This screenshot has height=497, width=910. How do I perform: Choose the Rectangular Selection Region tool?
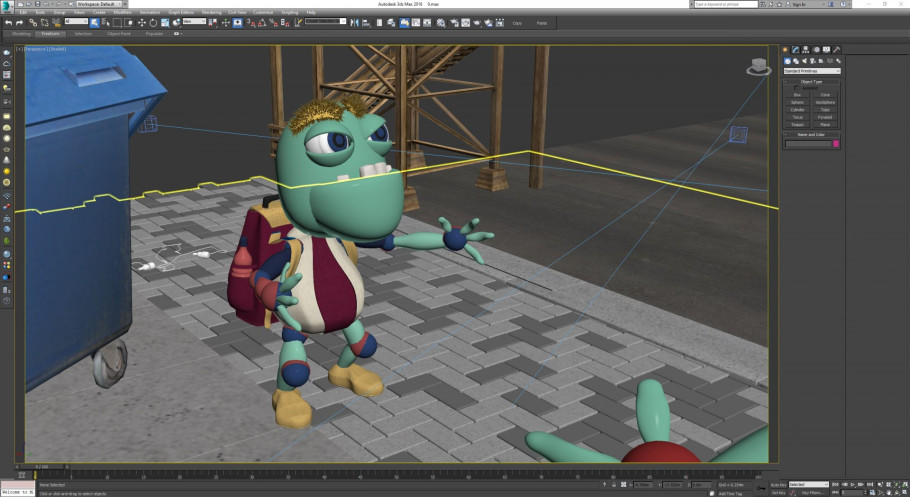coord(117,23)
